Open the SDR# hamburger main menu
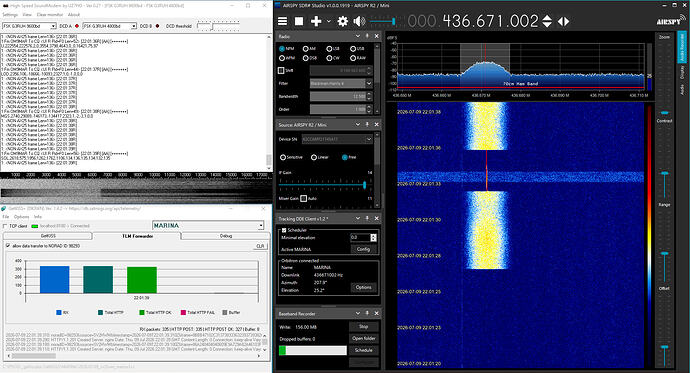Screen dimensions: 690x373 pyautogui.click(x=283, y=21)
